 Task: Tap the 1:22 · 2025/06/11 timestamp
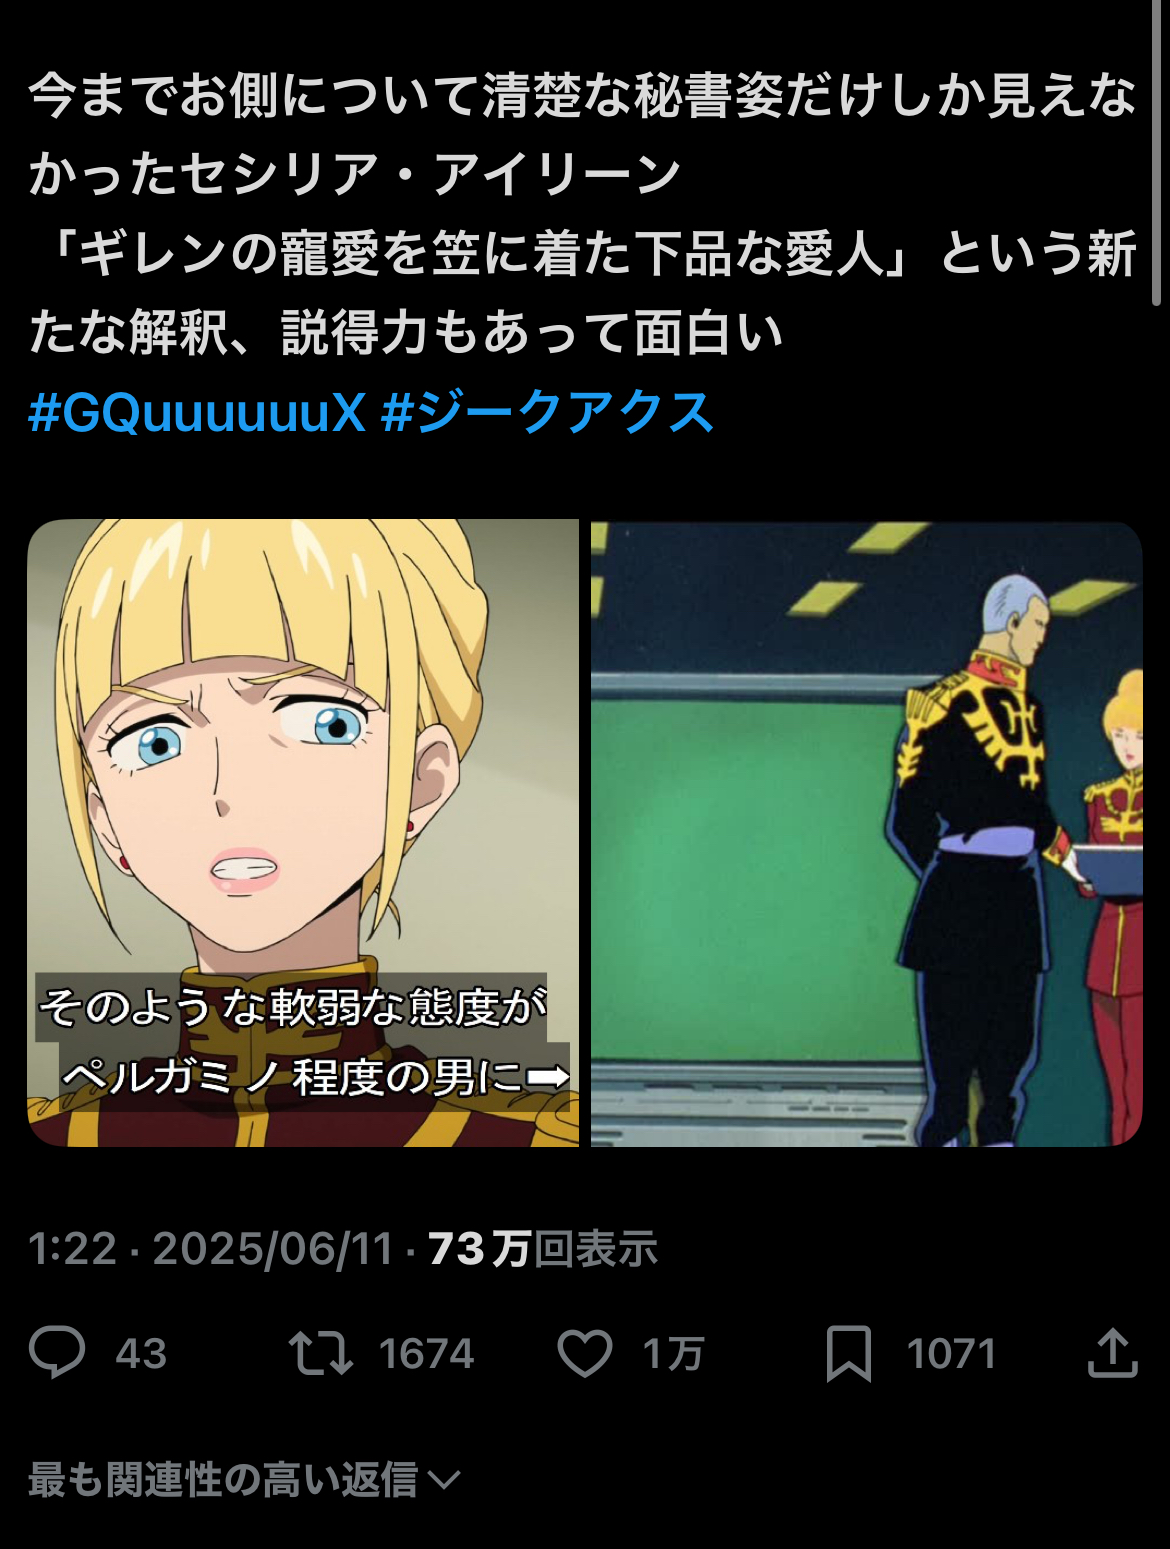(211, 1249)
